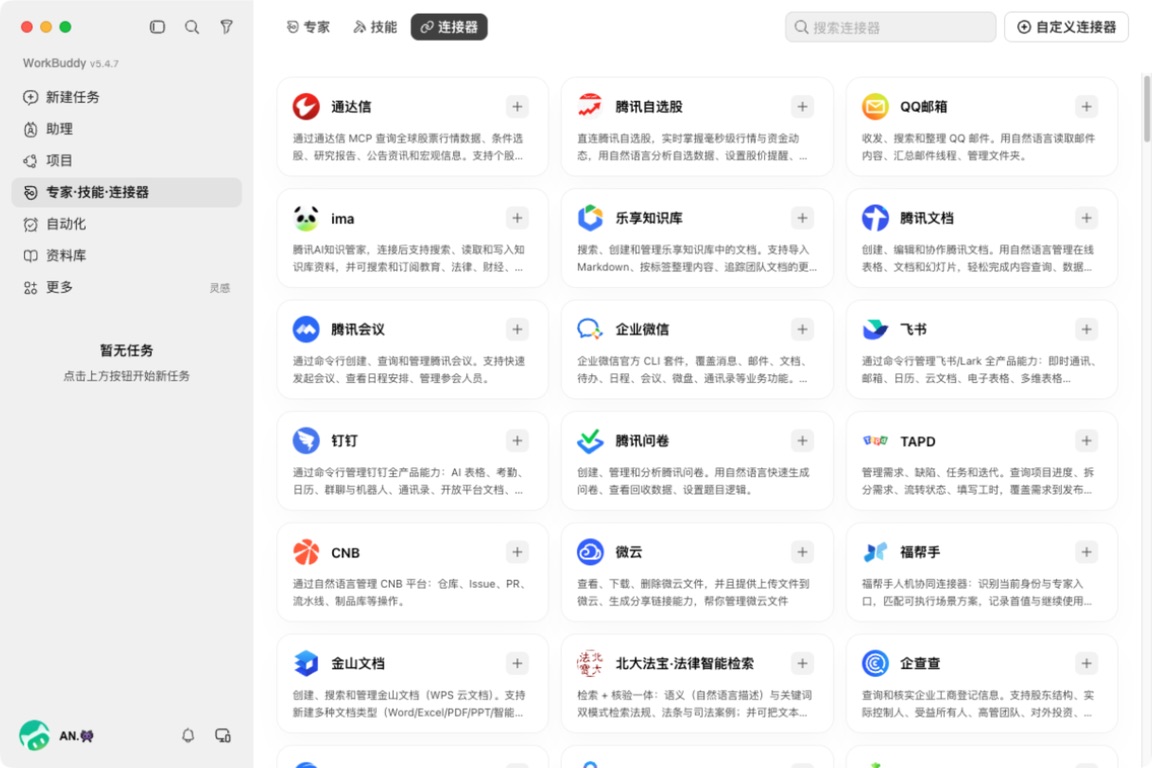
Task: Click the 钉钉 blue wing logo icon
Action: (x=306, y=441)
